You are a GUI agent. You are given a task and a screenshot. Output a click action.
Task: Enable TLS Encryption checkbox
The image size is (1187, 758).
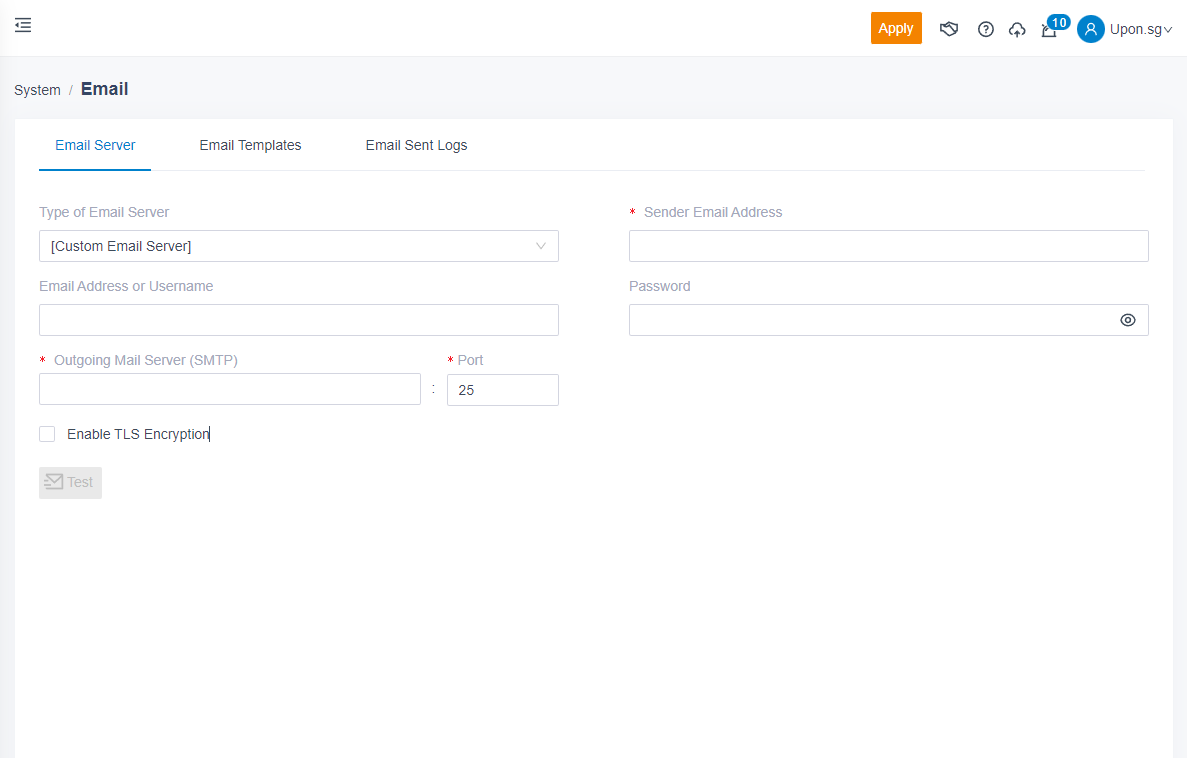point(47,434)
